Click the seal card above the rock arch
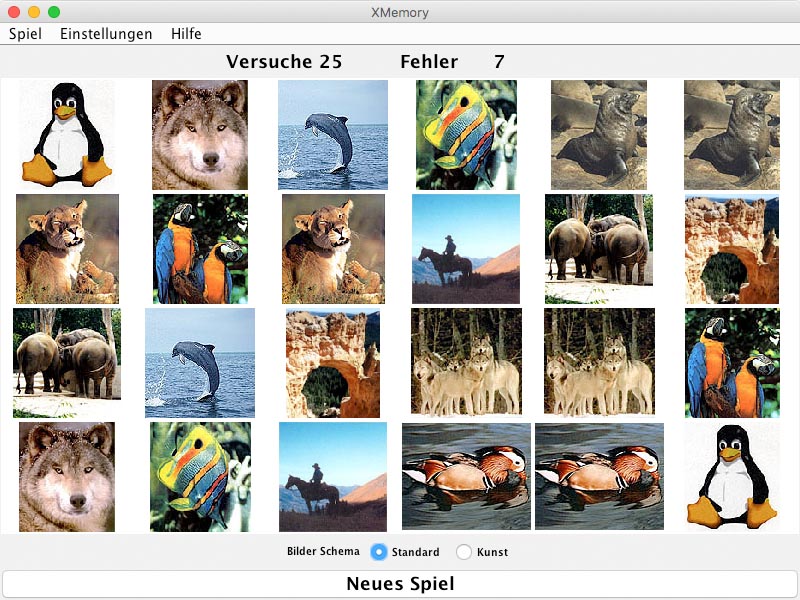The height and width of the screenshot is (600, 800). pyautogui.click(x=732, y=135)
